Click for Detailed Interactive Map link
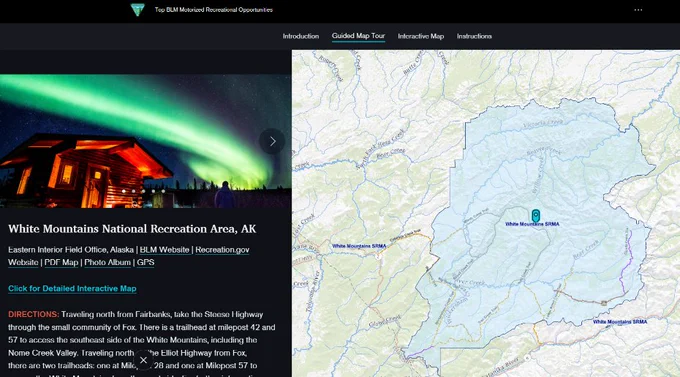The height and width of the screenshot is (377, 680). [x=72, y=288]
